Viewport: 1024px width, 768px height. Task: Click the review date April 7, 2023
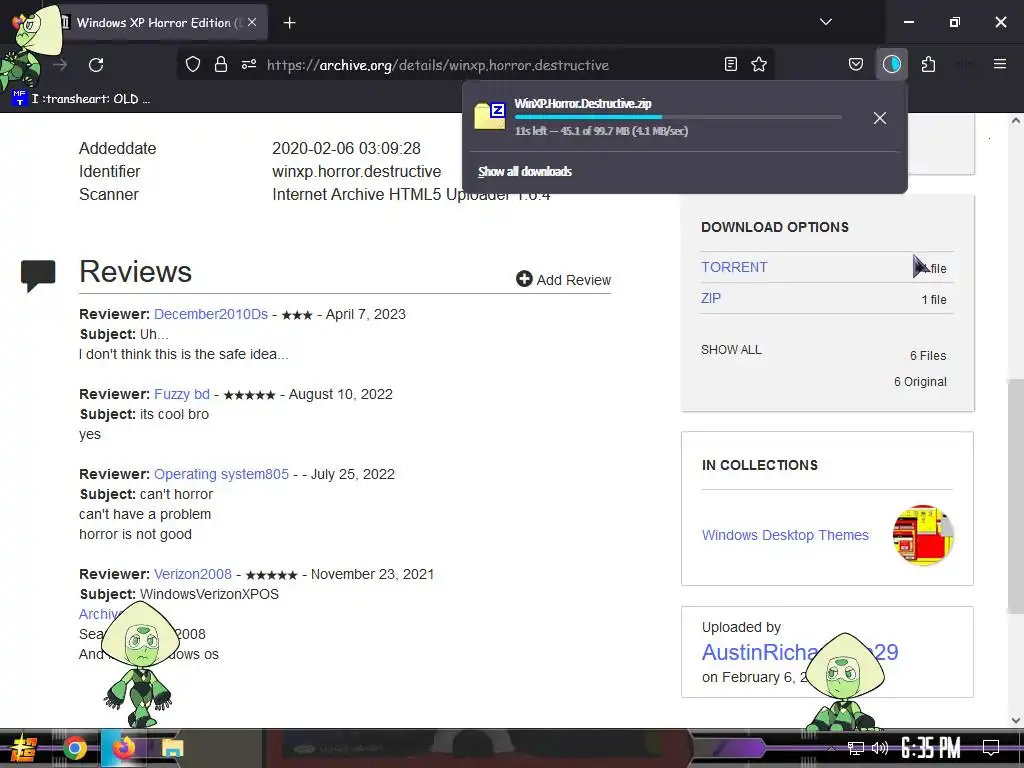click(366, 314)
